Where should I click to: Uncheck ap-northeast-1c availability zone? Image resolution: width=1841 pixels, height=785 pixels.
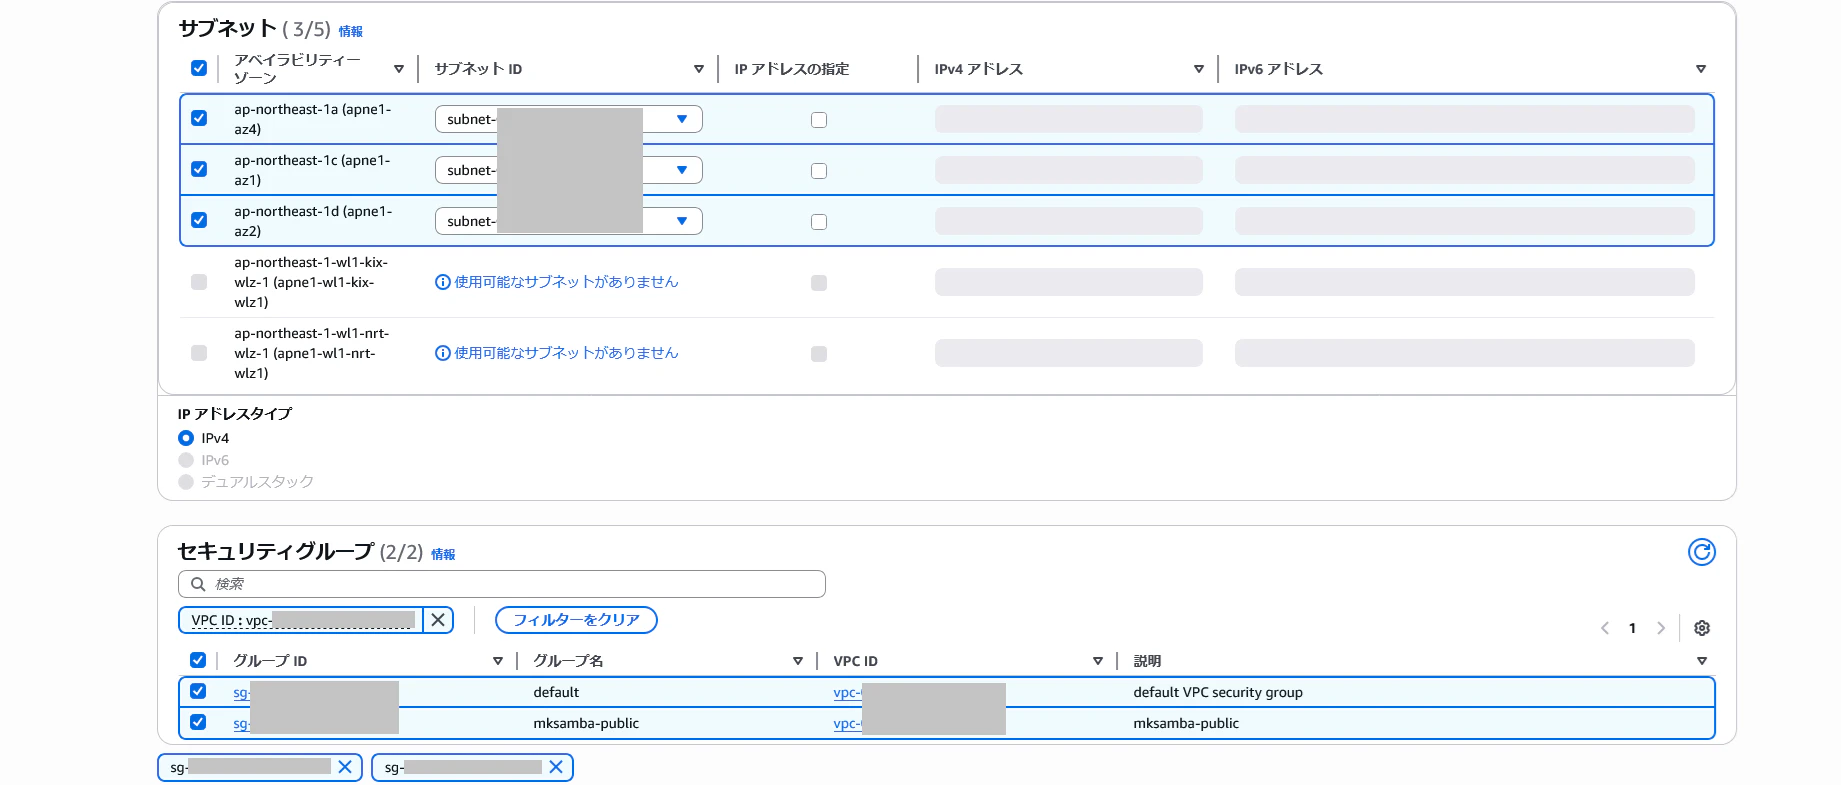click(x=199, y=169)
